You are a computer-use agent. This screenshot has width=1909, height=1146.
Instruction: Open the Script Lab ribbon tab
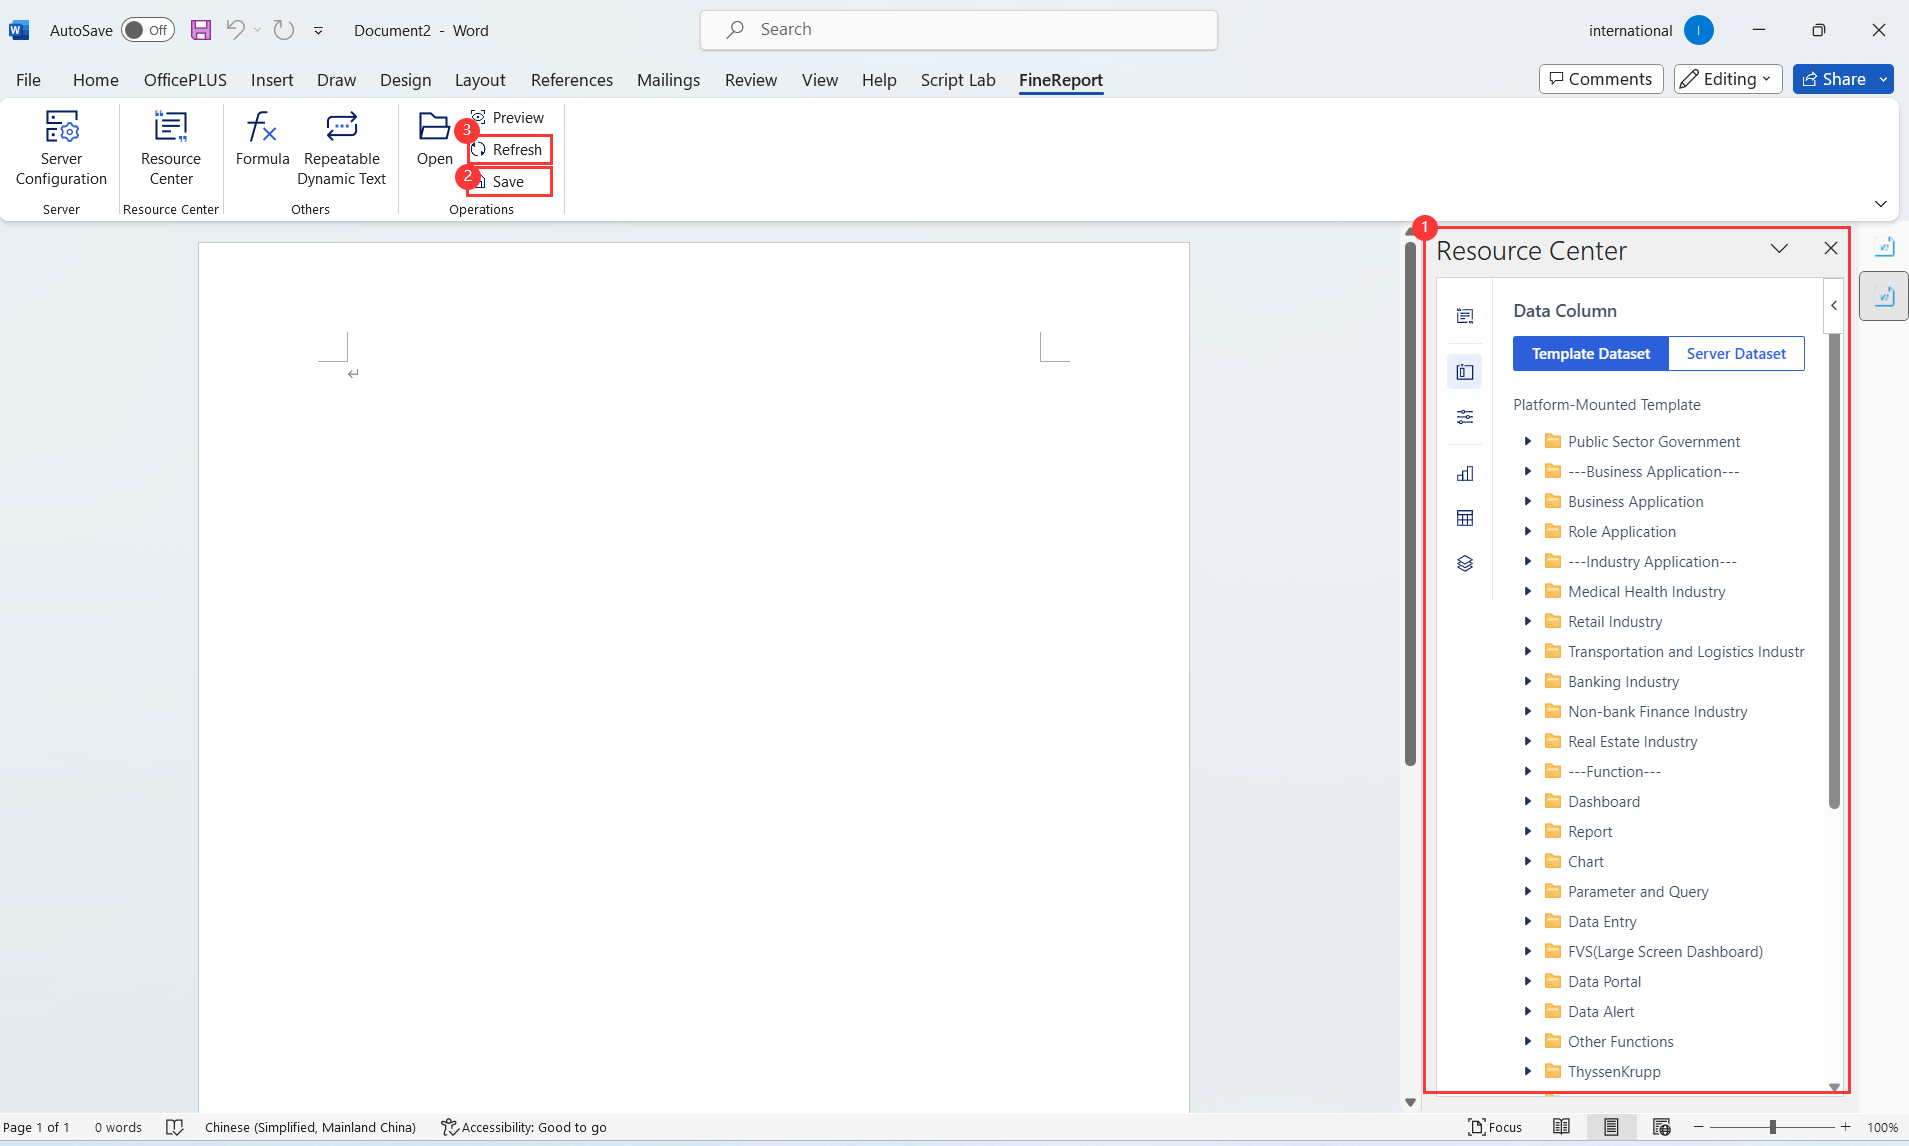(958, 80)
